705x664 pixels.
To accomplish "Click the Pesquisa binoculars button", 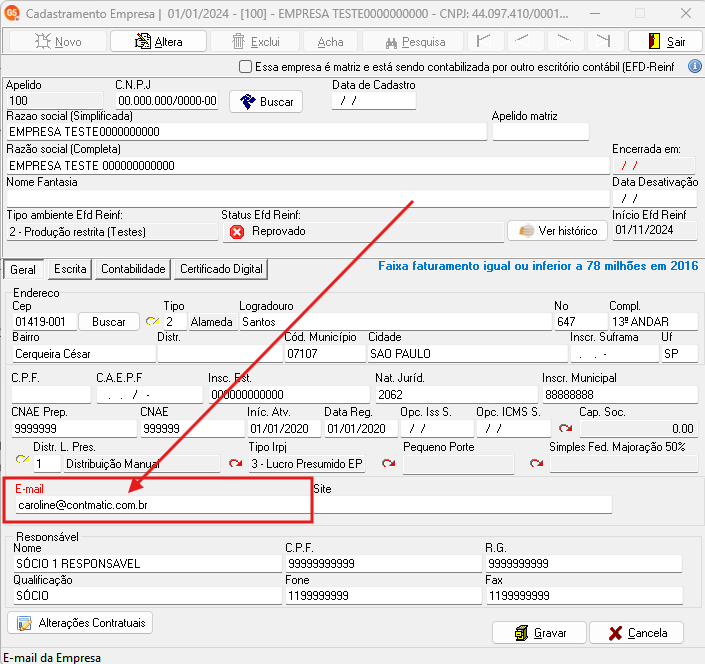I will [x=413, y=42].
